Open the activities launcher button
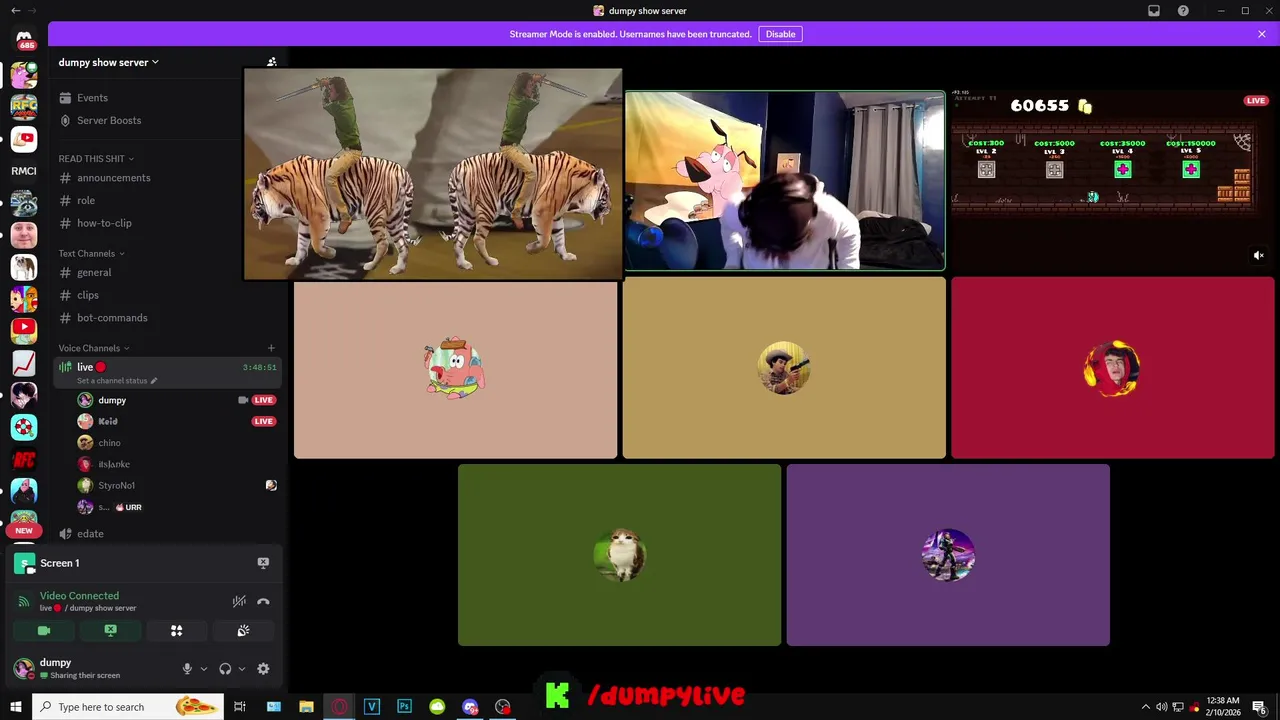Image resolution: width=1280 pixels, height=720 pixels. pos(177,631)
